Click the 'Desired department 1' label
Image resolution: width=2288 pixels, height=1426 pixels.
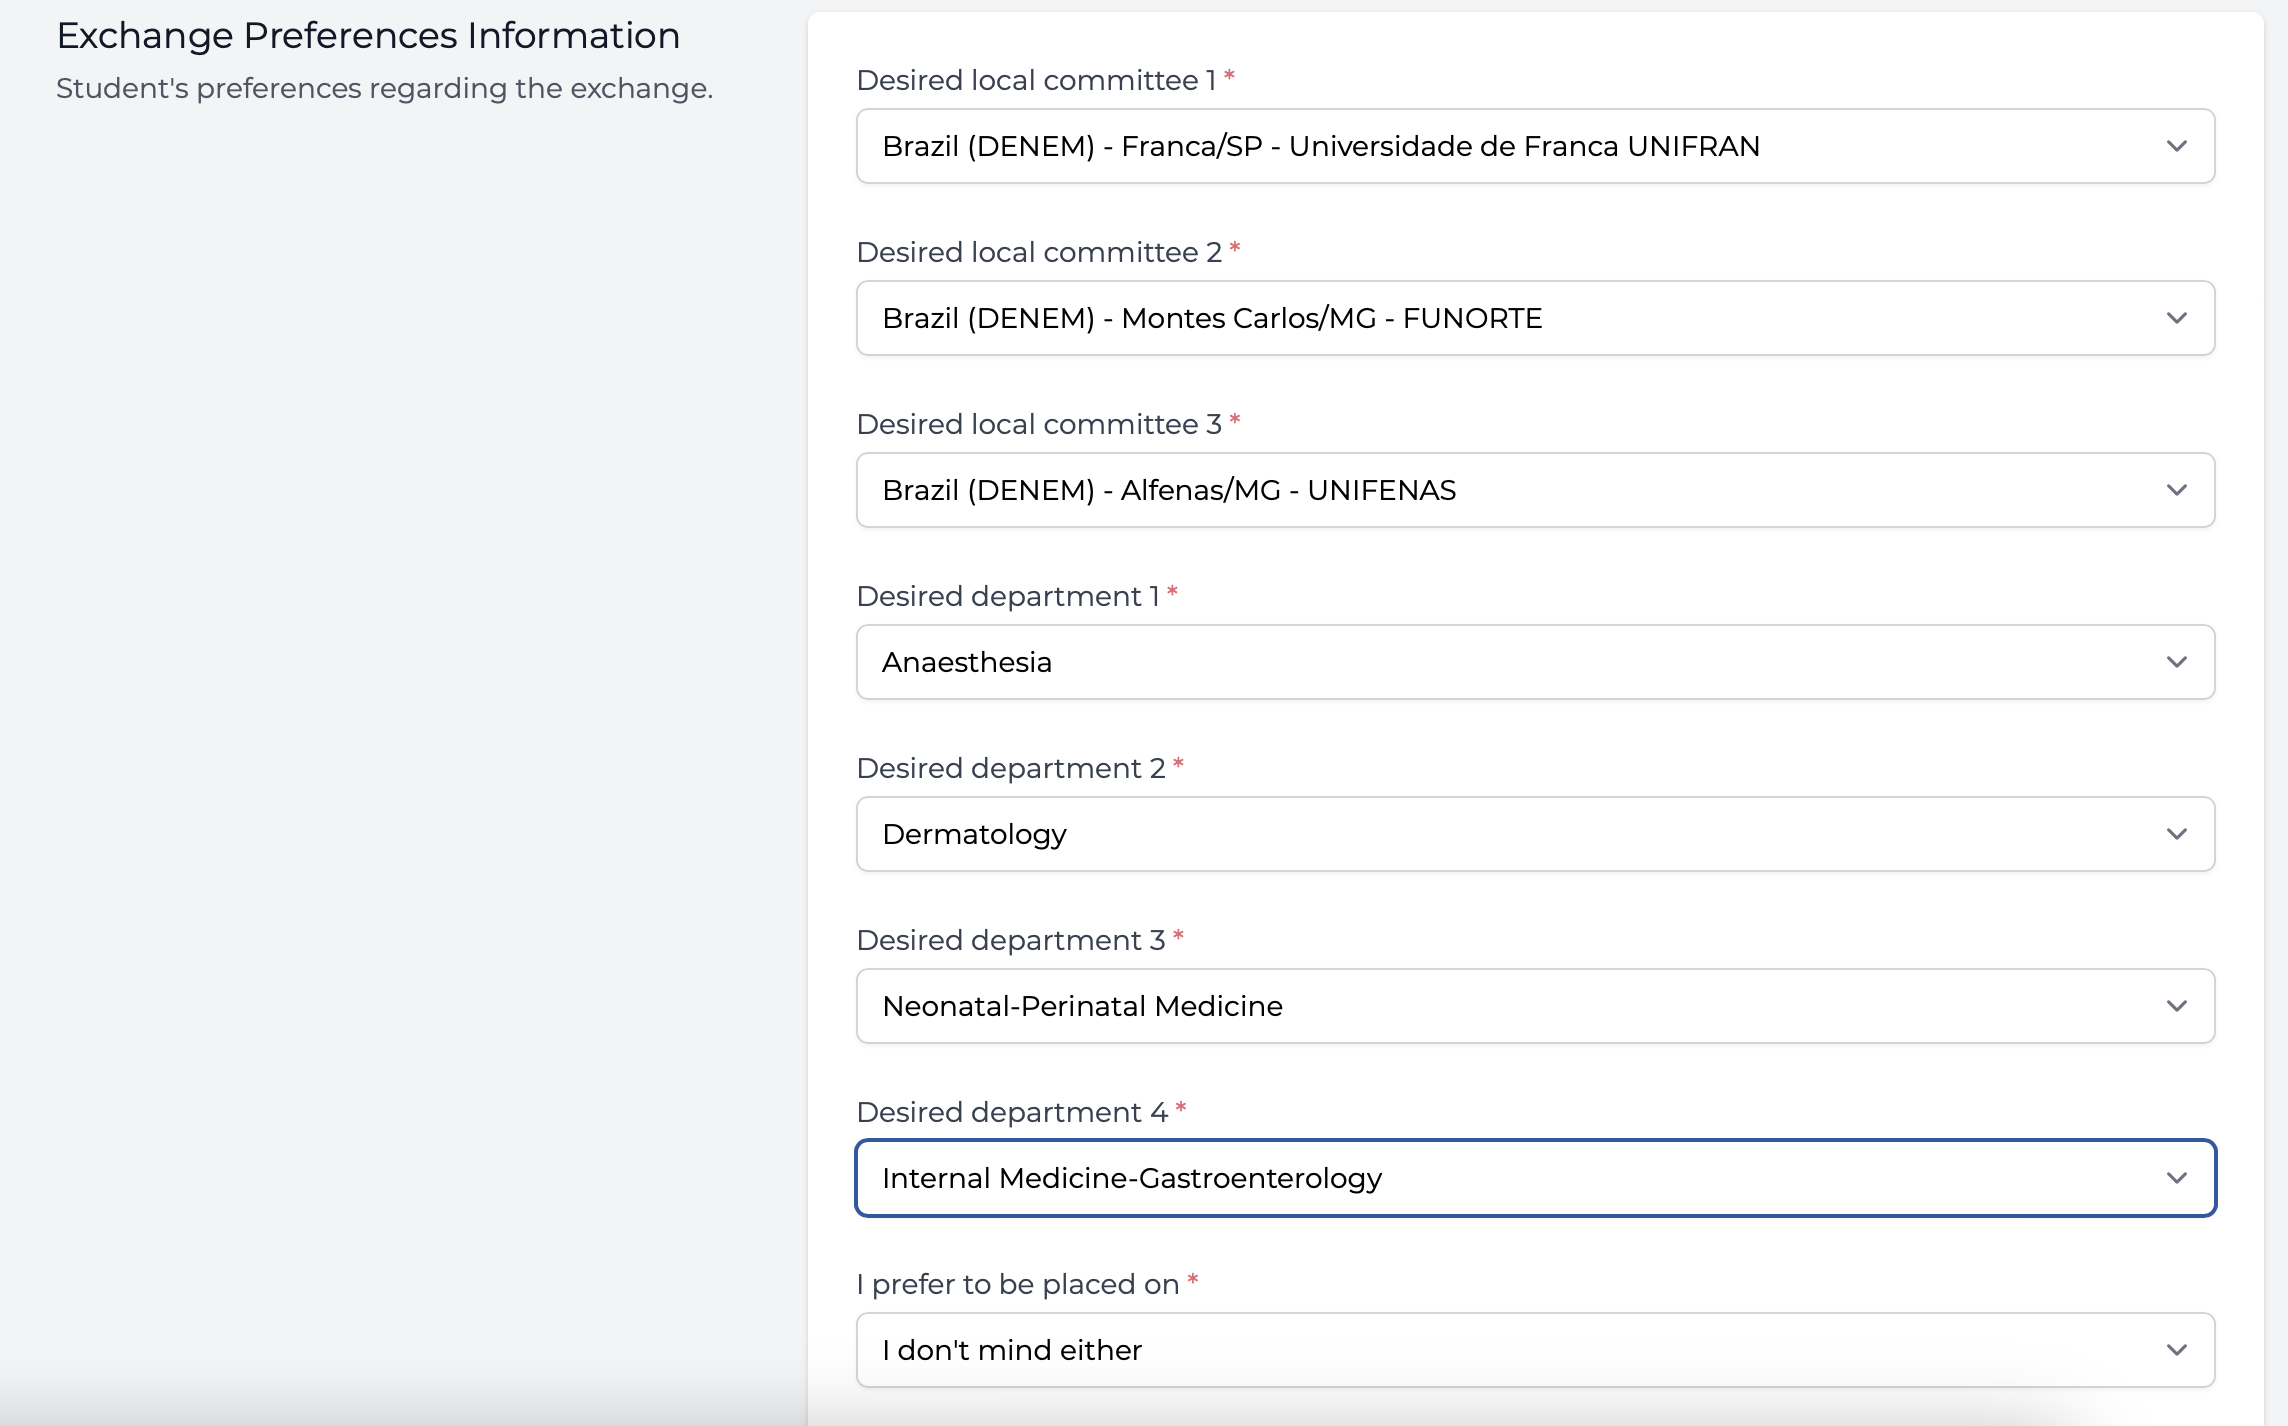click(1009, 596)
